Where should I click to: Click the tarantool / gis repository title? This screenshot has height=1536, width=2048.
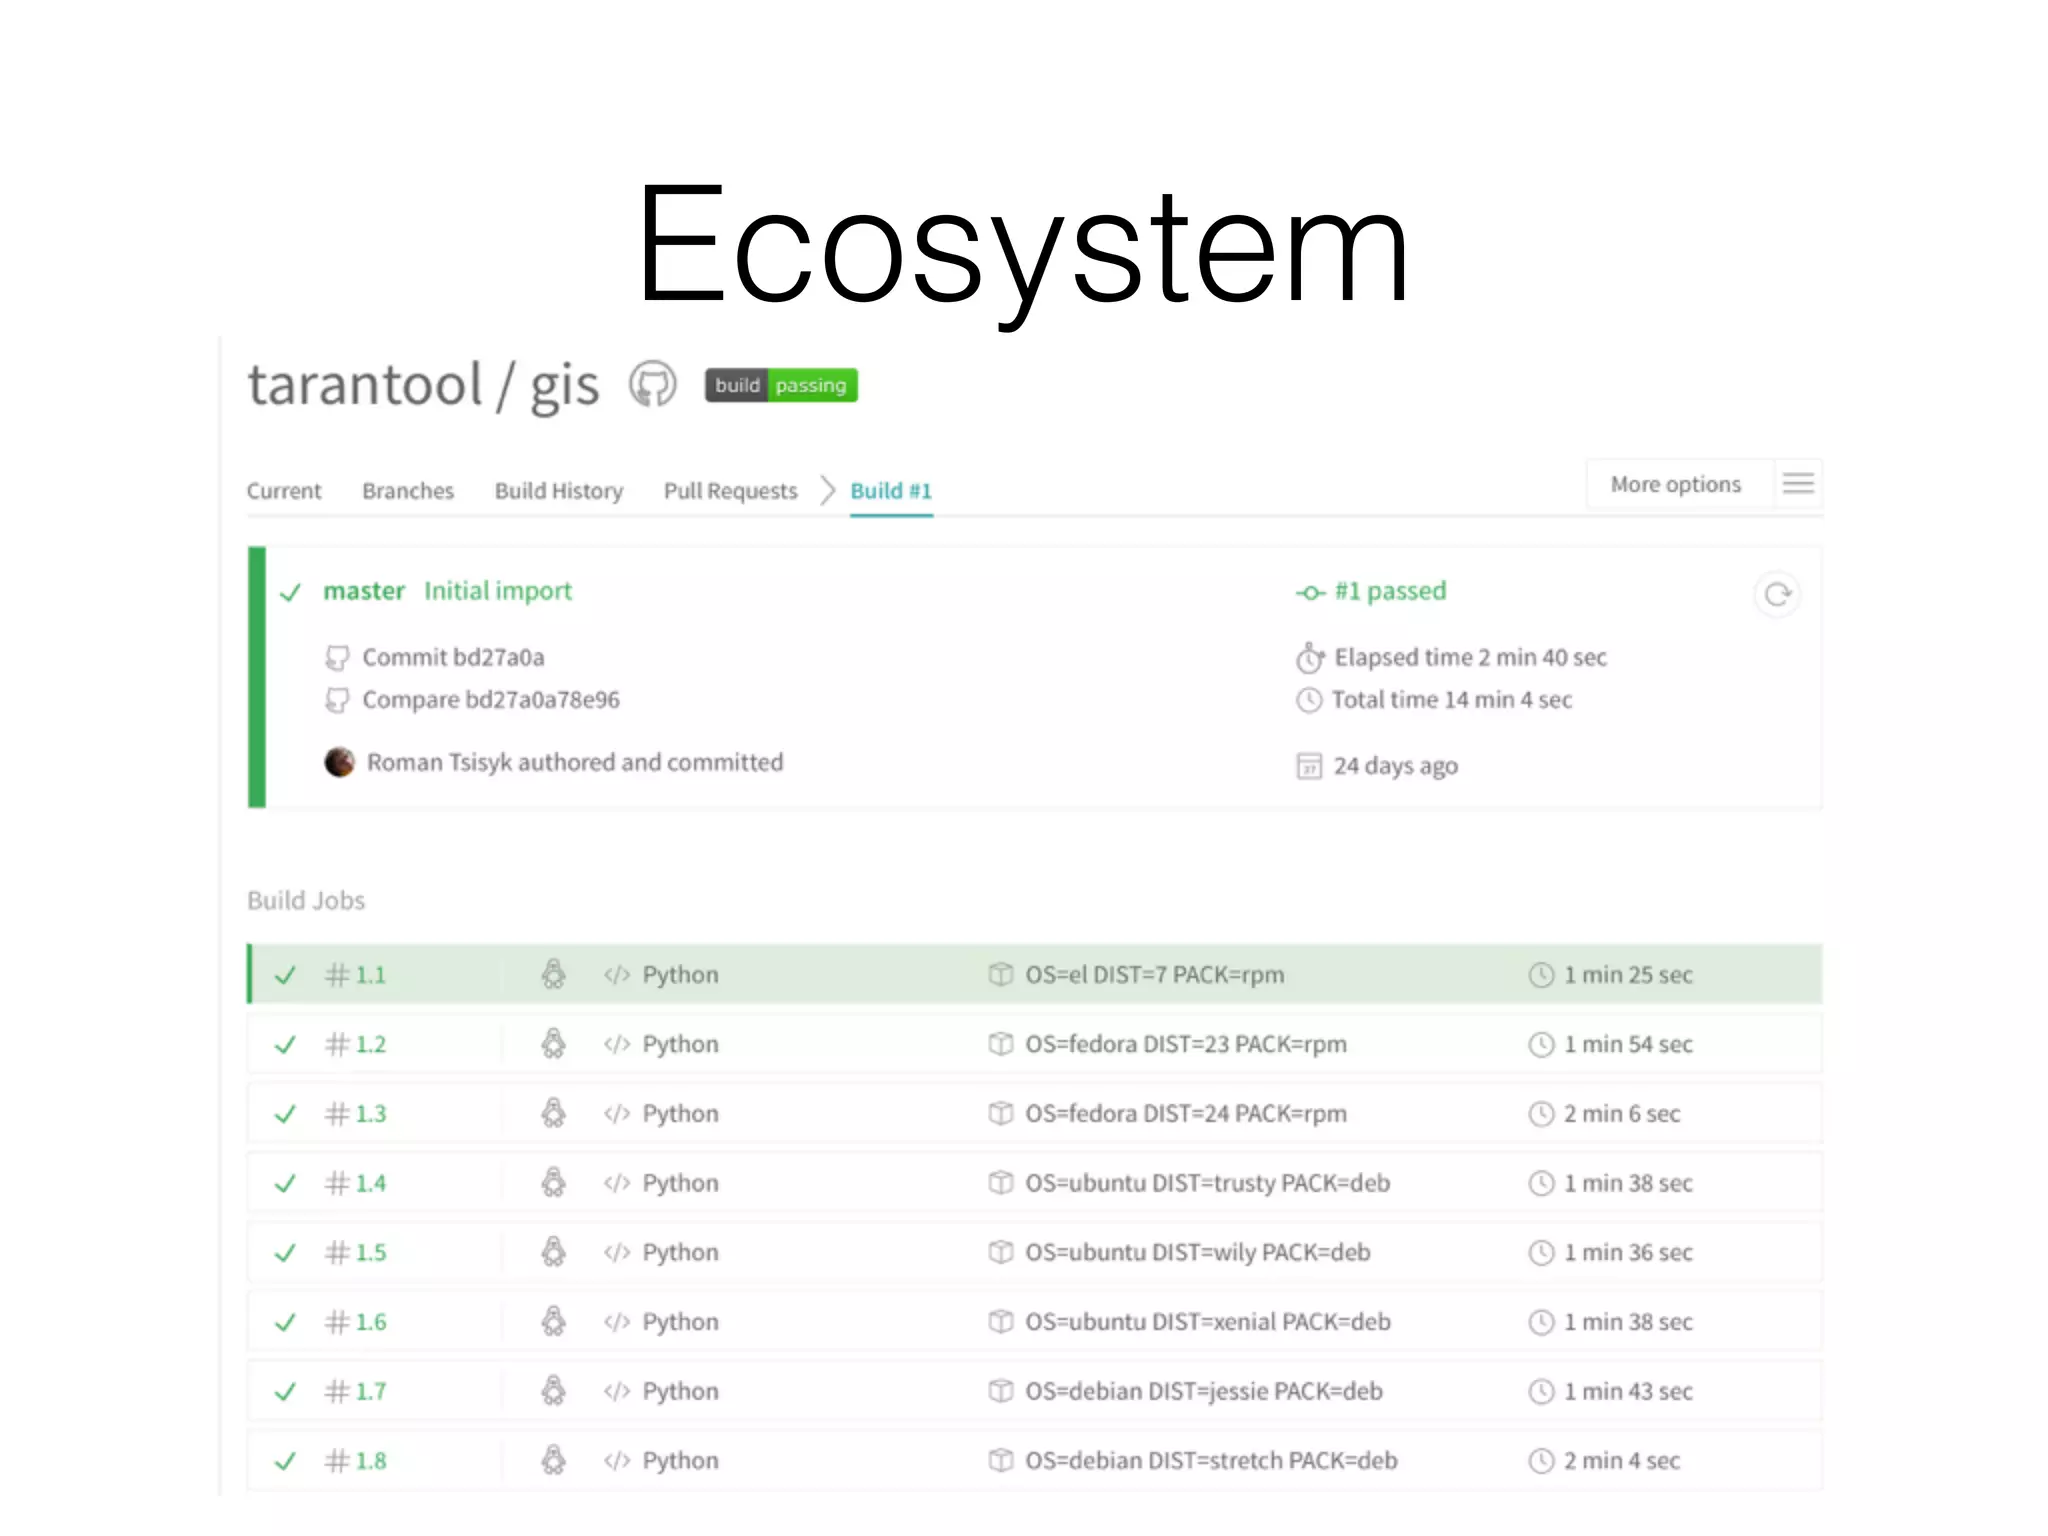pos(423,386)
